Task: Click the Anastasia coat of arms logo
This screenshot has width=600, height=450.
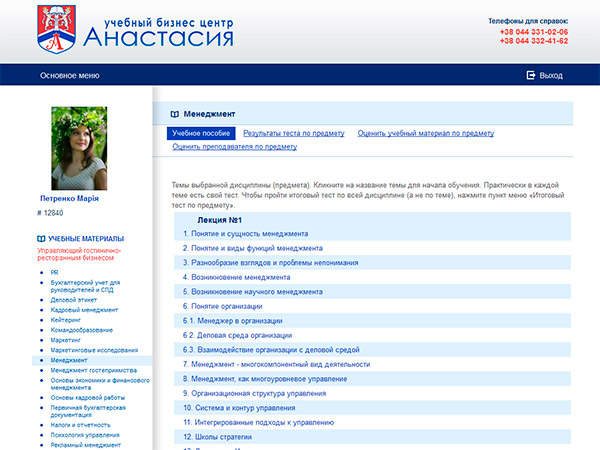Action: point(56,29)
